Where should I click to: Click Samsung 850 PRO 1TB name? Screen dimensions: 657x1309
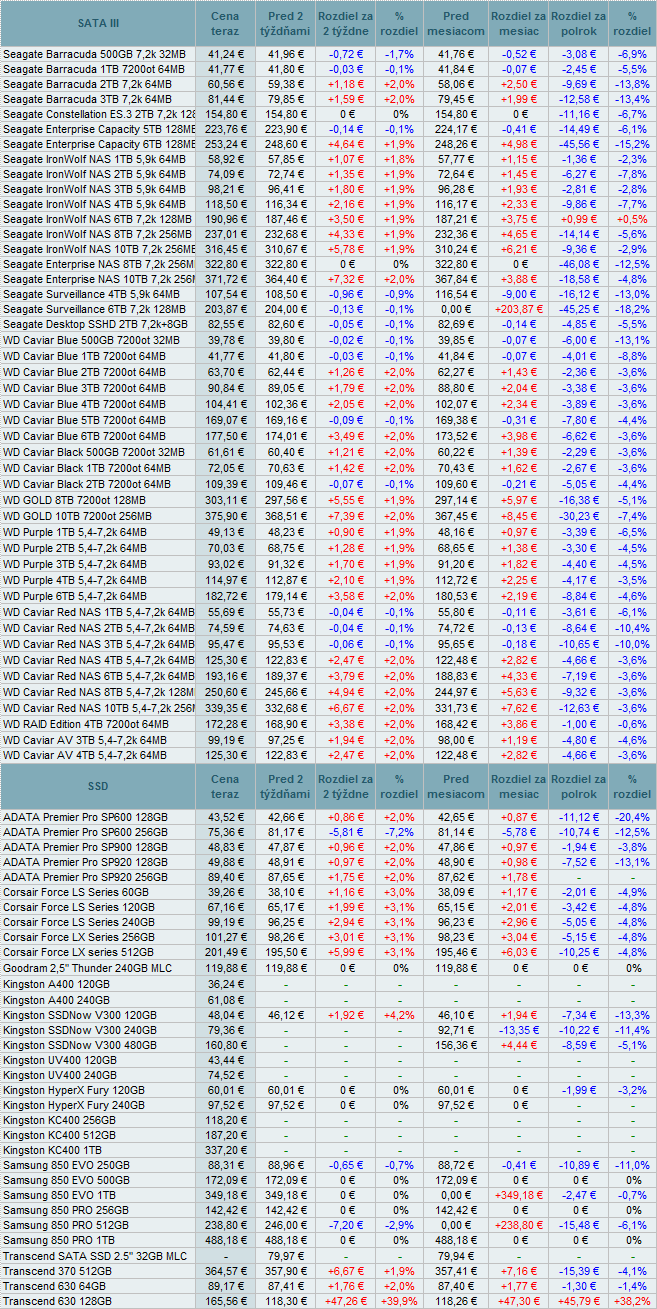point(61,1241)
